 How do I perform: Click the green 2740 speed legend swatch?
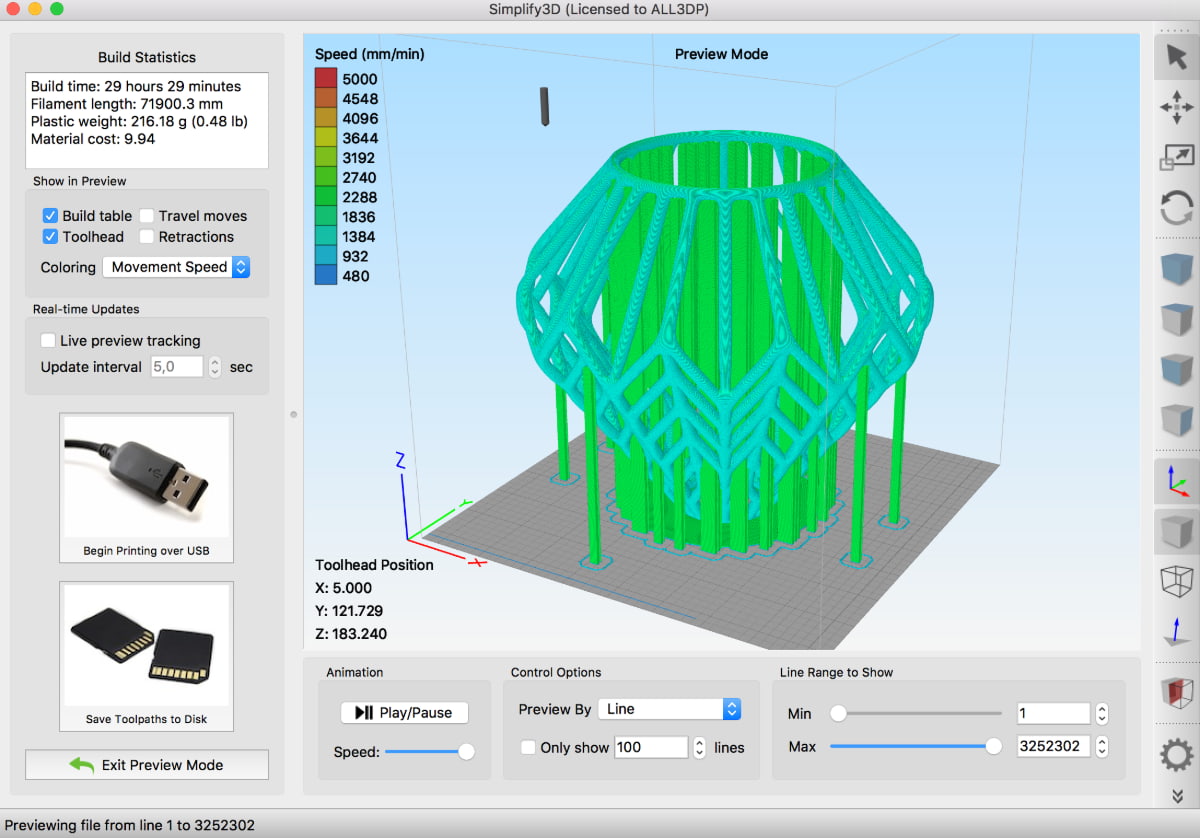[326, 177]
